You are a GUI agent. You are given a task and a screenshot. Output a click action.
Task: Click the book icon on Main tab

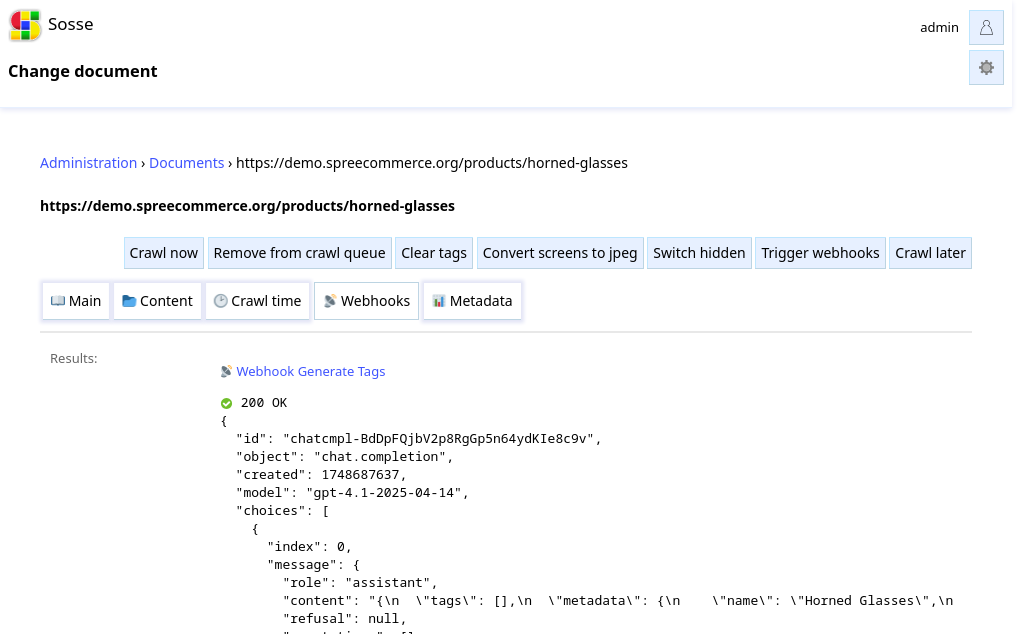(58, 301)
